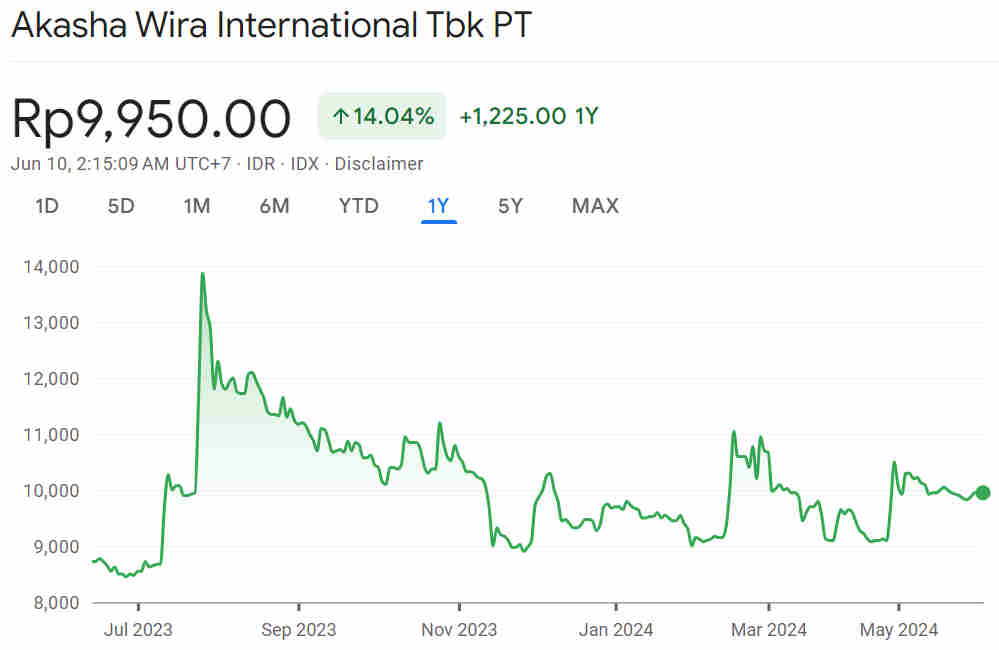Viewport: 999px width, 650px height.
Task: Select the 1D time range tab
Action: [x=46, y=206]
